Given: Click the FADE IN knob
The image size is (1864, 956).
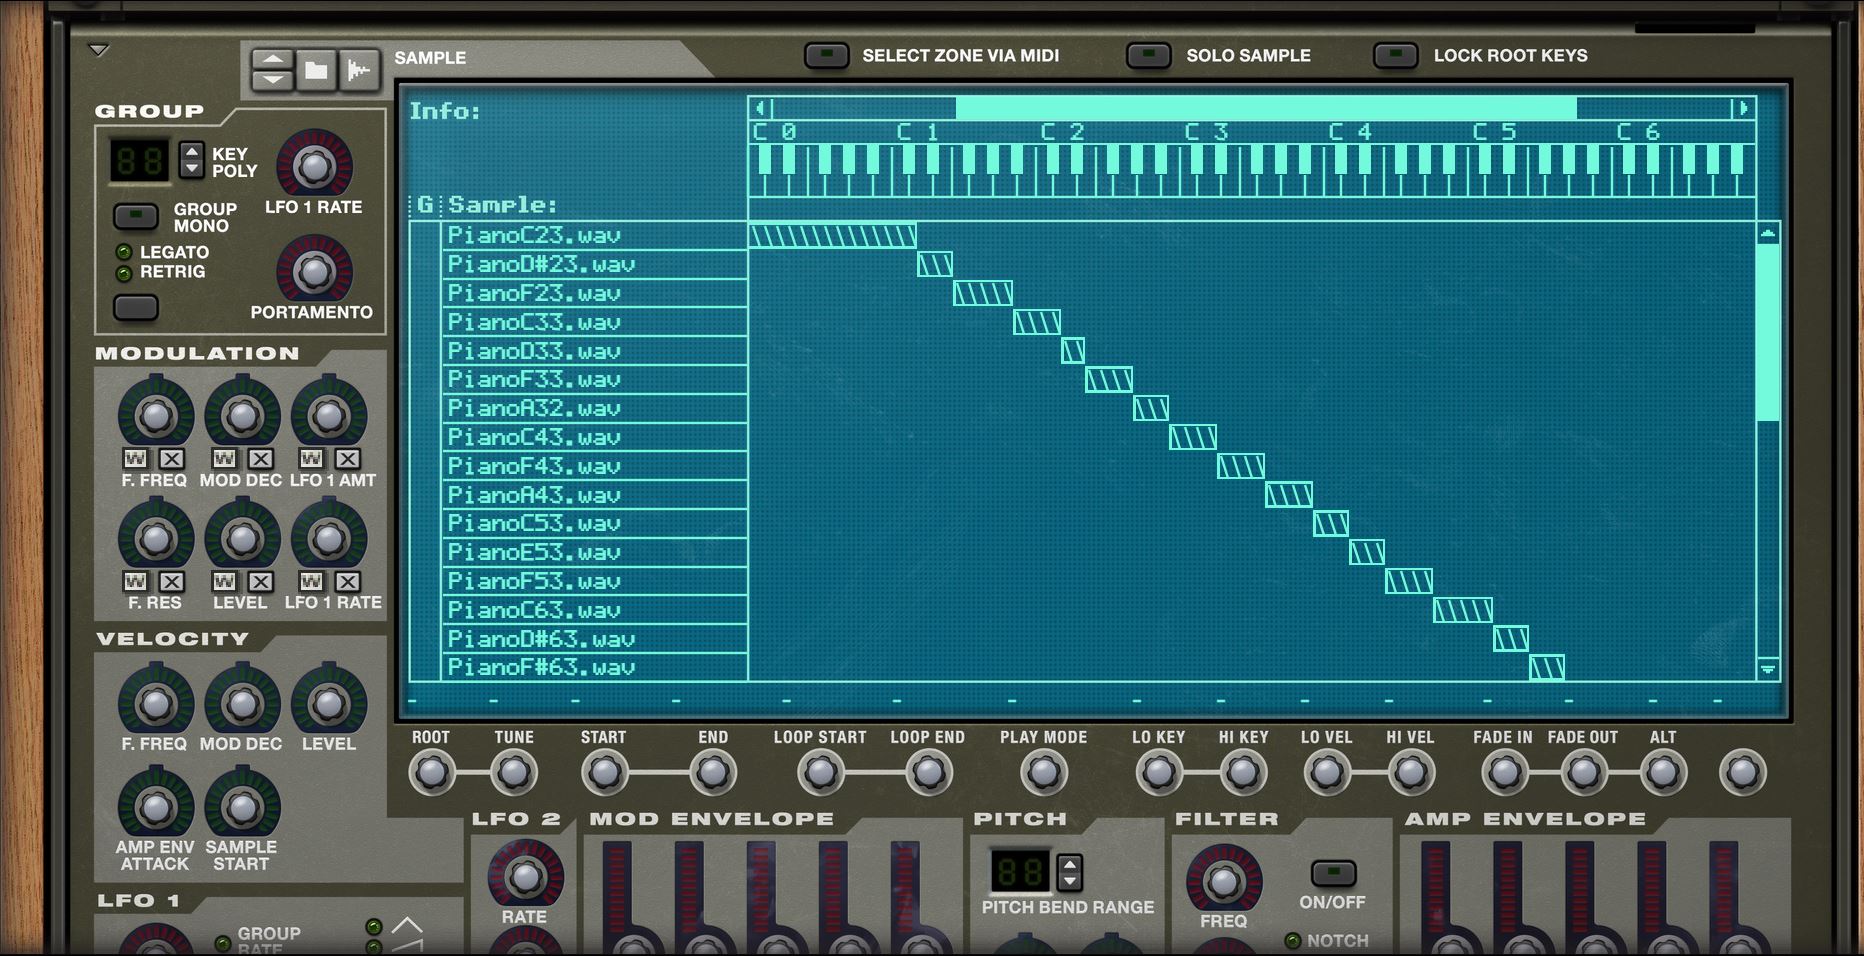Looking at the screenshot, I should point(1504,772).
